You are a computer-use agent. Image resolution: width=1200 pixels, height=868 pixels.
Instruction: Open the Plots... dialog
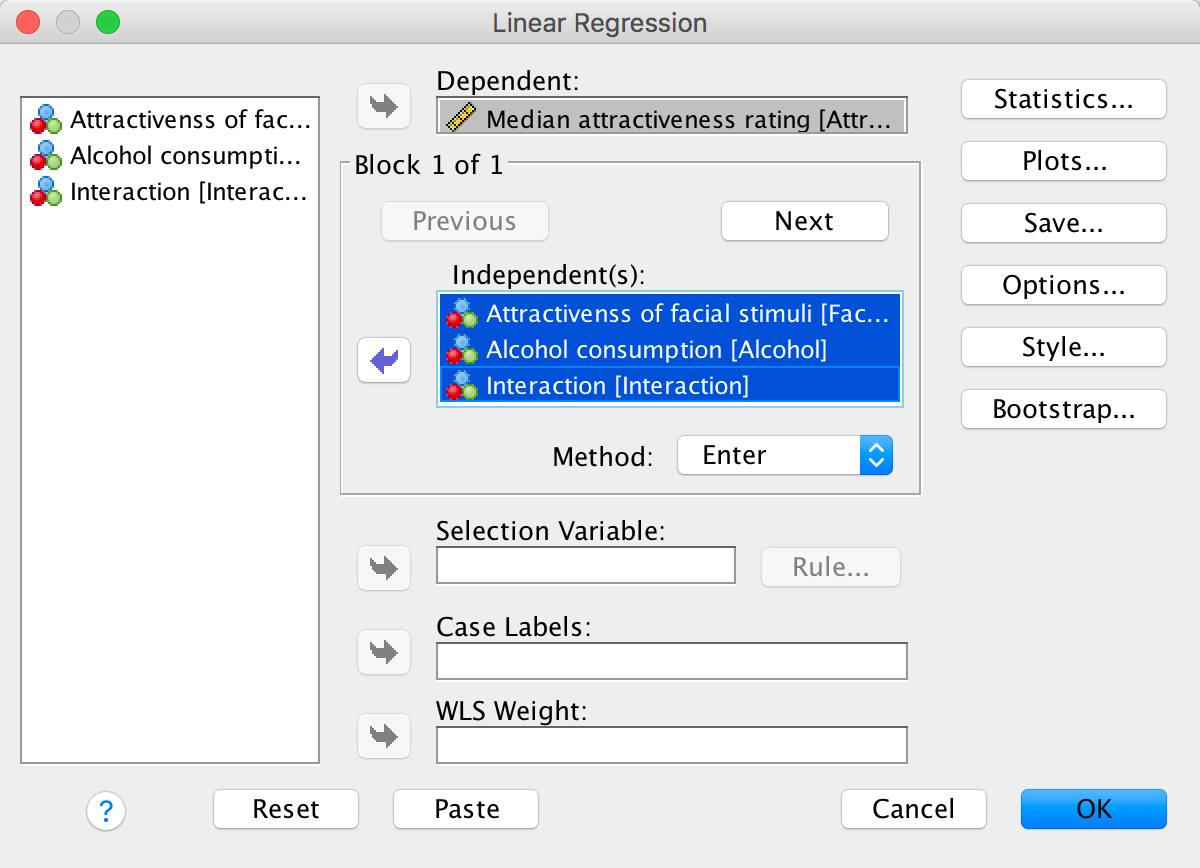point(1063,162)
